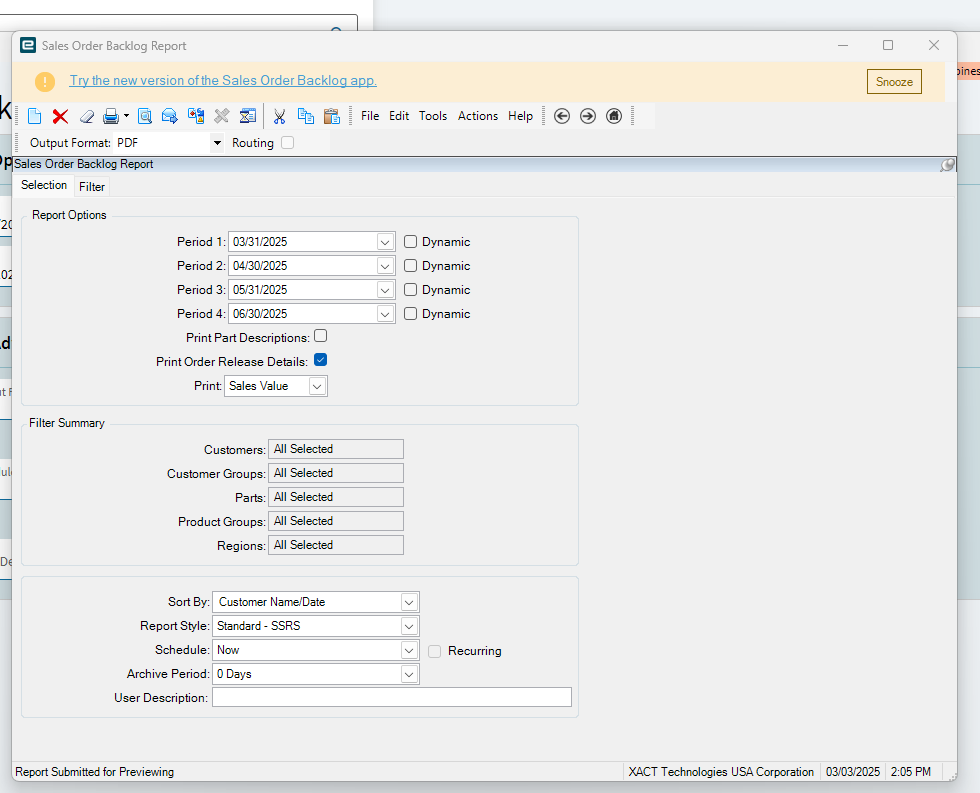Open the new Sales Order Backlog app link
Screen dimensions: 980x793
tap(223, 81)
